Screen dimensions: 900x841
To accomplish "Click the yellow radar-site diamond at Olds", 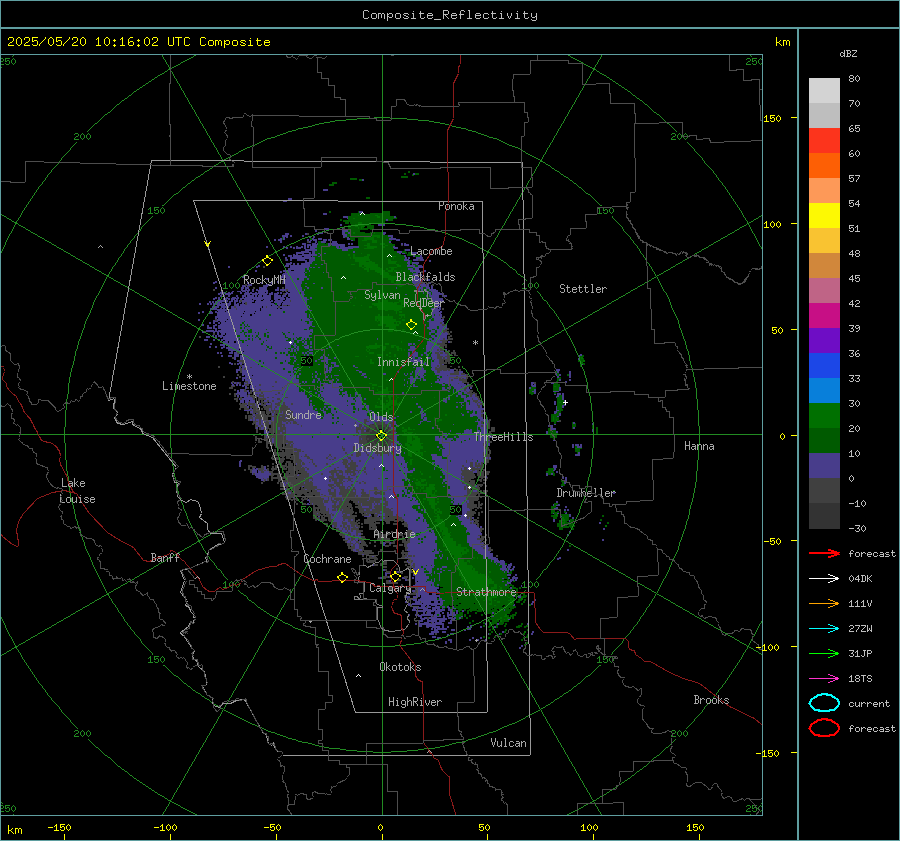I will click(x=381, y=435).
